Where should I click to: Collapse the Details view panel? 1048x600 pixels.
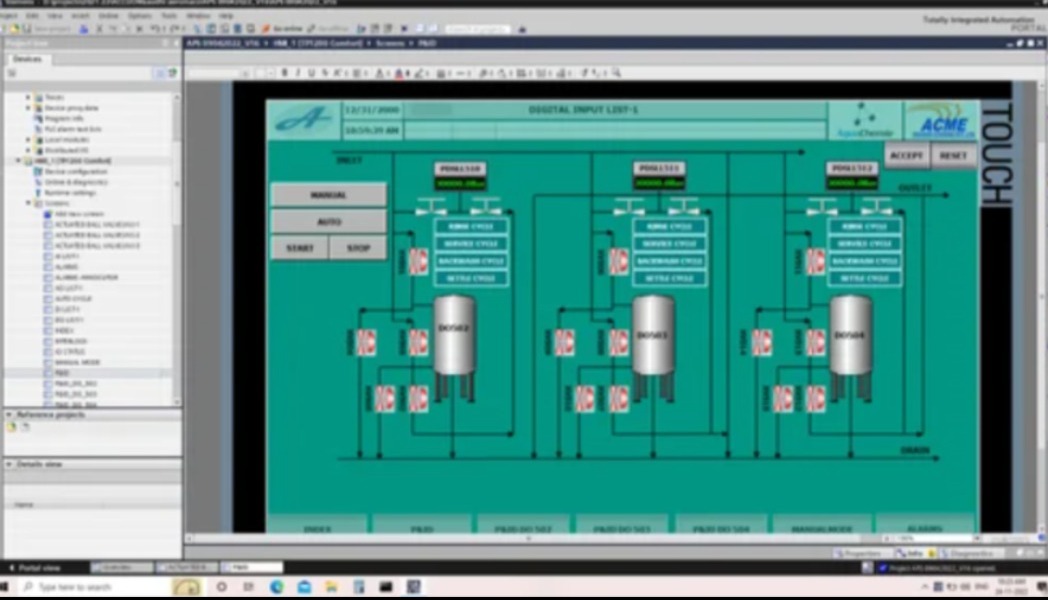[x=9, y=465]
